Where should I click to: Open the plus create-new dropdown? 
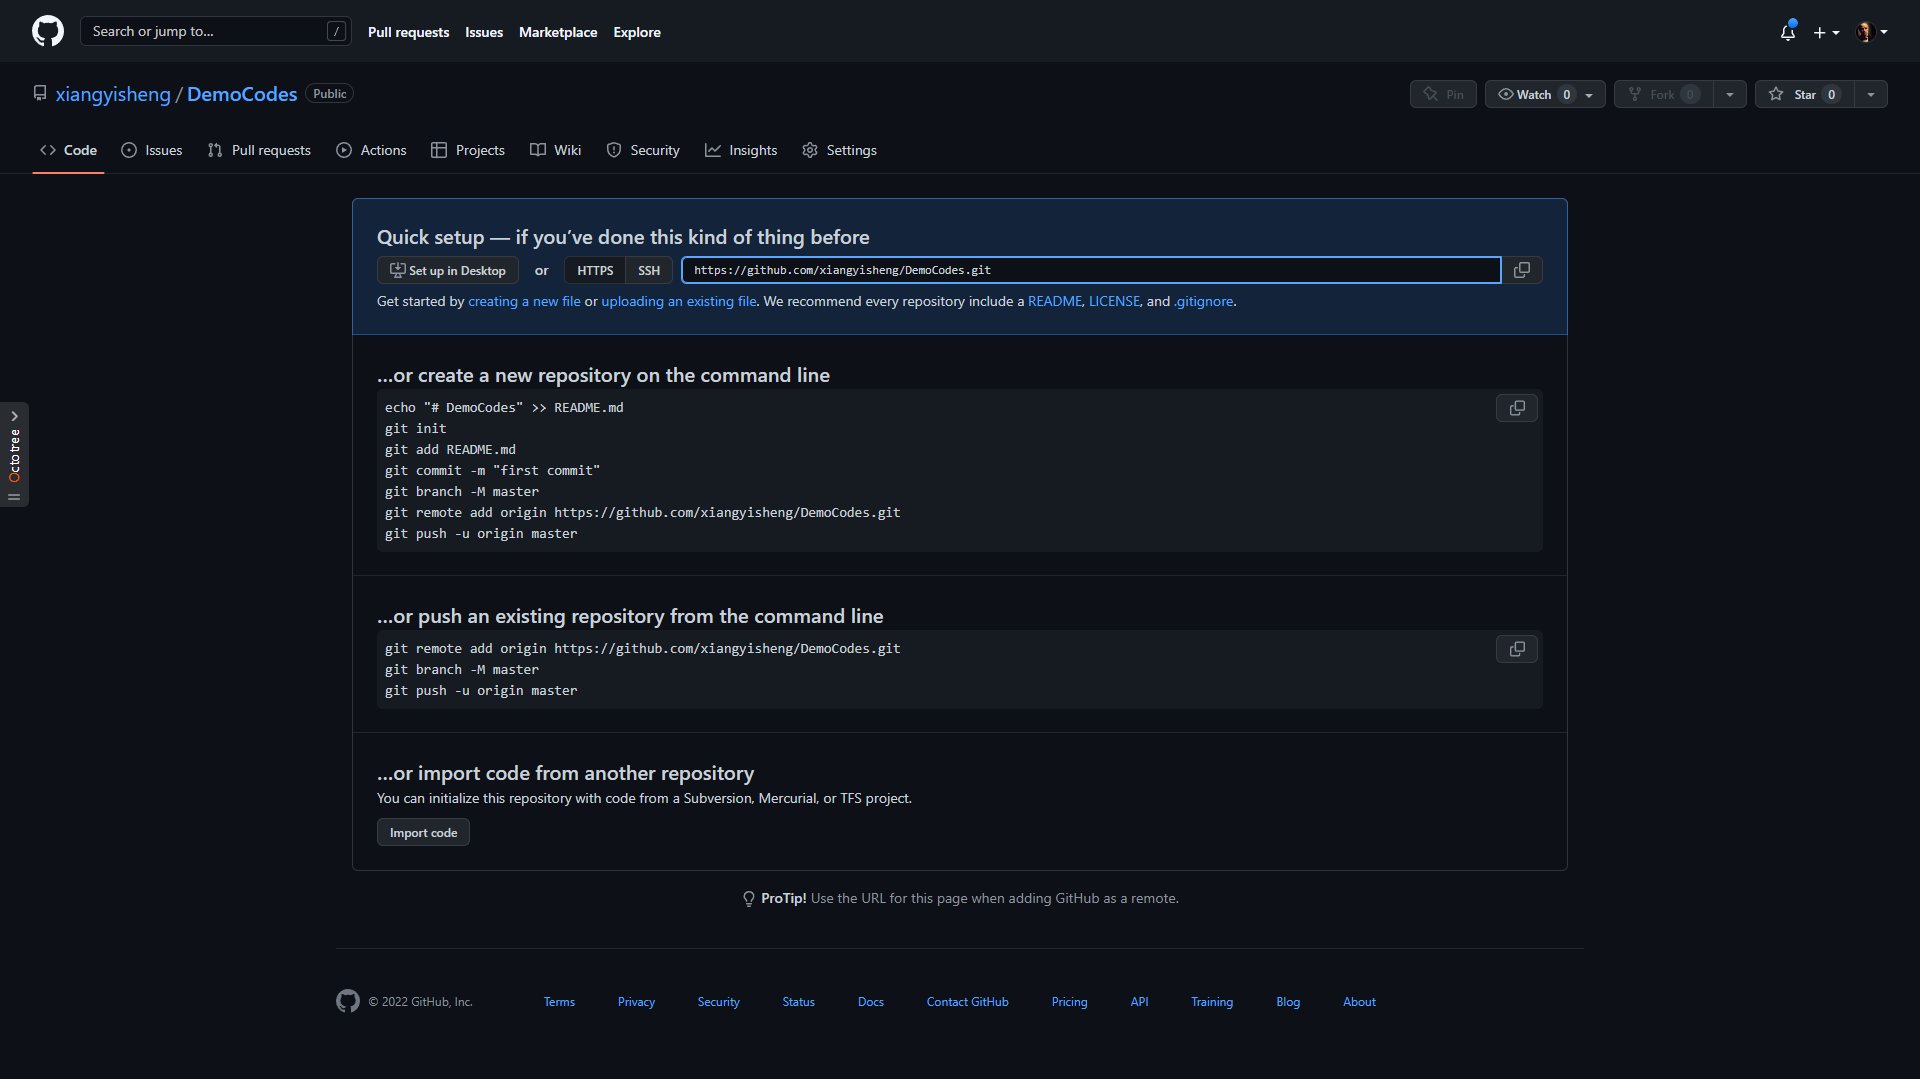[1826, 32]
